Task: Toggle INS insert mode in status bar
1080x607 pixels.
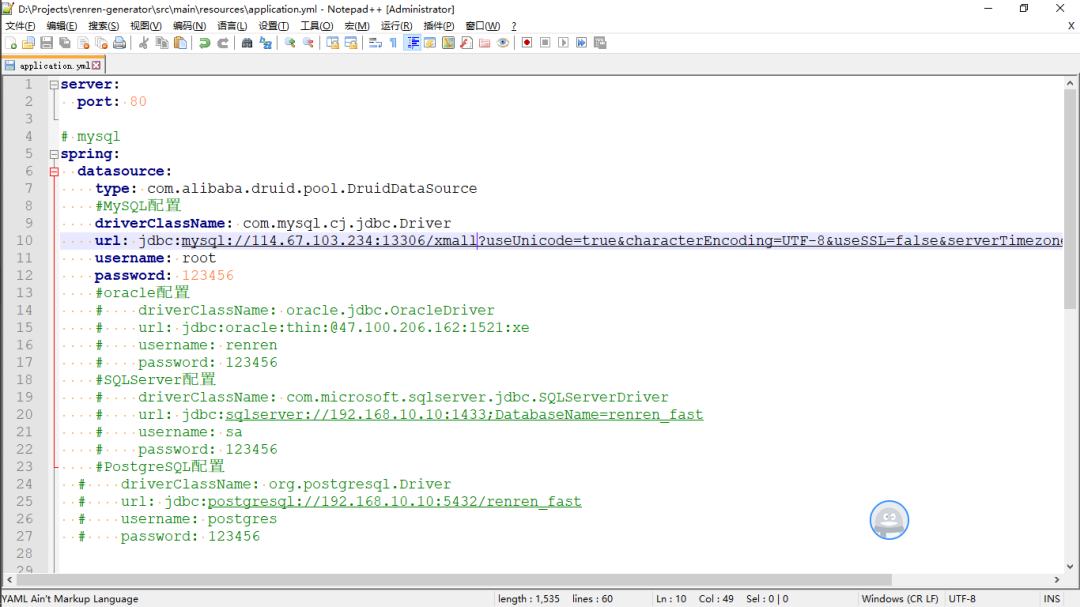Action: pos(1052,599)
